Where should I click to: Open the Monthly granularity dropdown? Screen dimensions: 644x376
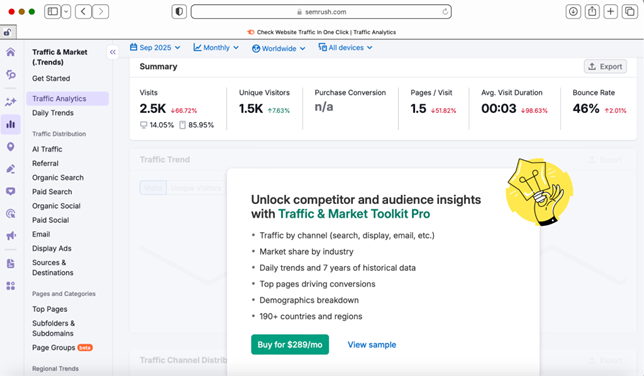click(x=216, y=48)
